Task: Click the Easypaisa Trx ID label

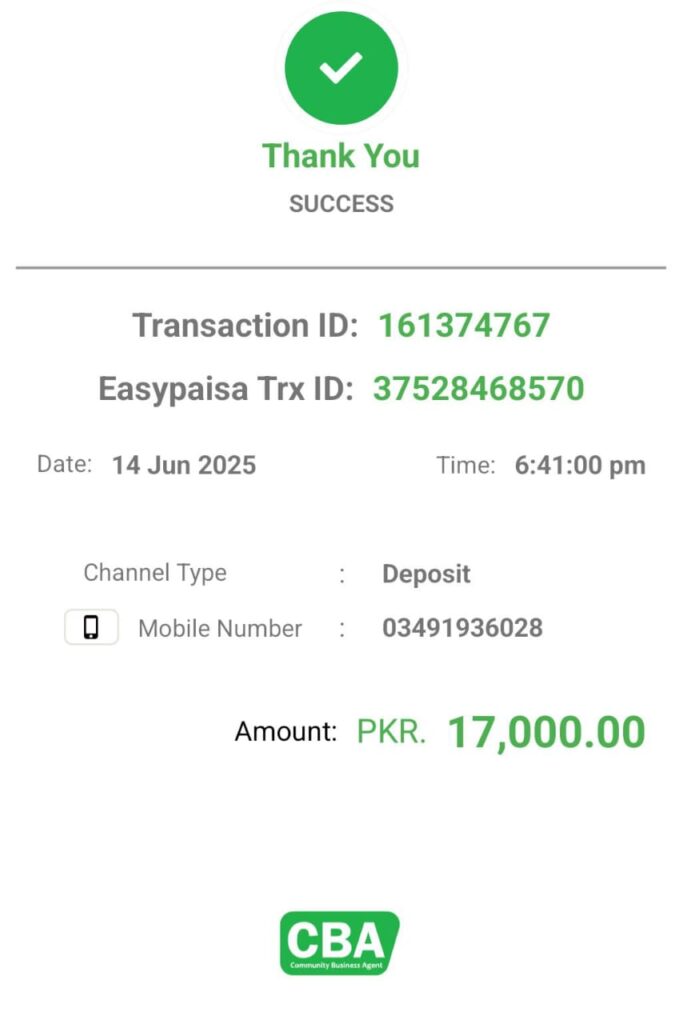Action: pyautogui.click(x=226, y=389)
